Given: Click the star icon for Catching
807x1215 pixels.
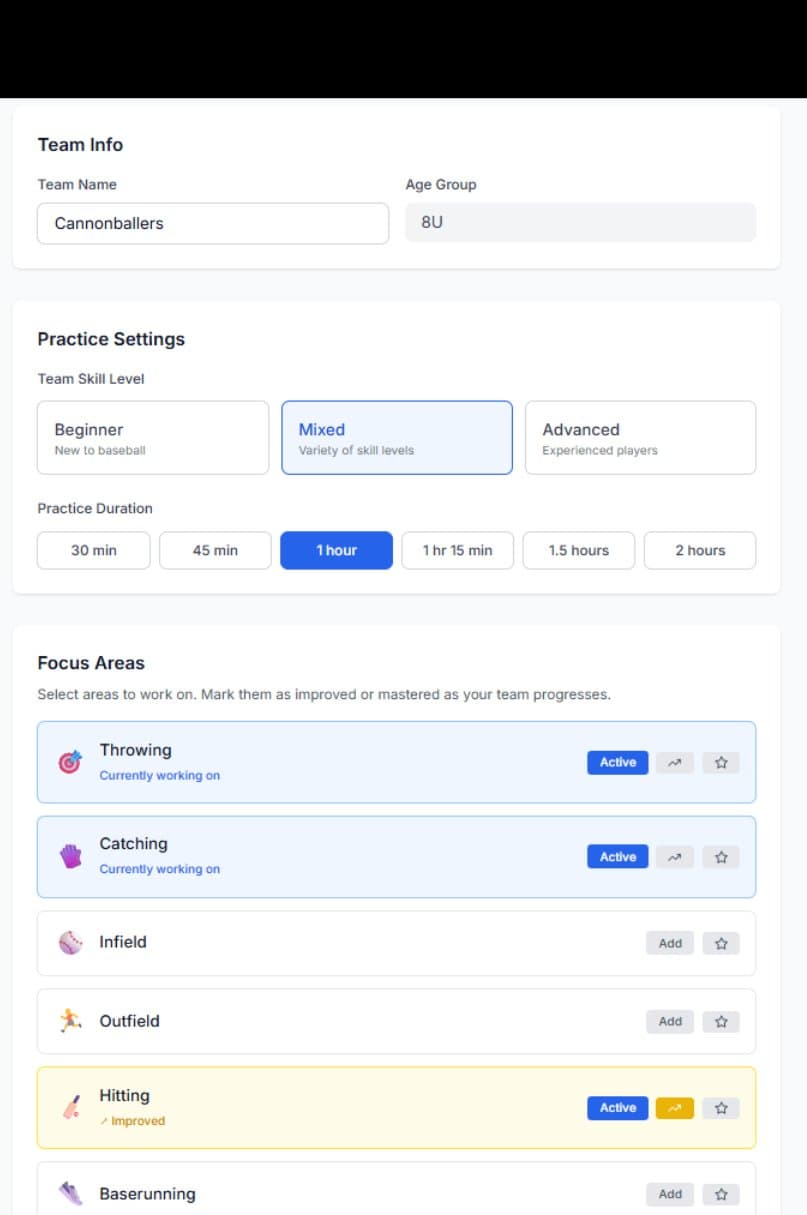Looking at the screenshot, I should pyautogui.click(x=721, y=857).
